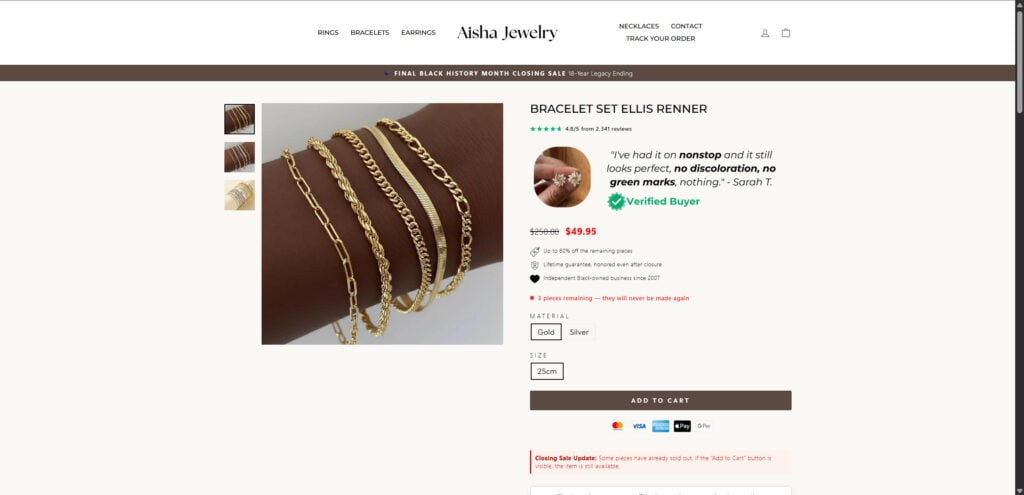
Task: Click the Apple Pay icon
Action: pyautogui.click(x=682, y=426)
